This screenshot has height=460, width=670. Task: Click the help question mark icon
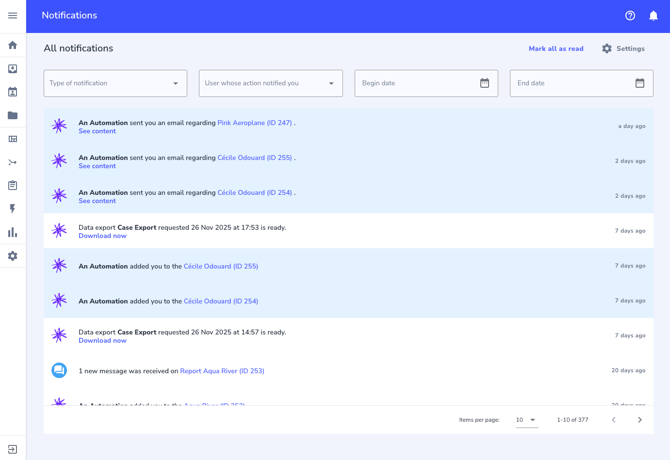630,16
